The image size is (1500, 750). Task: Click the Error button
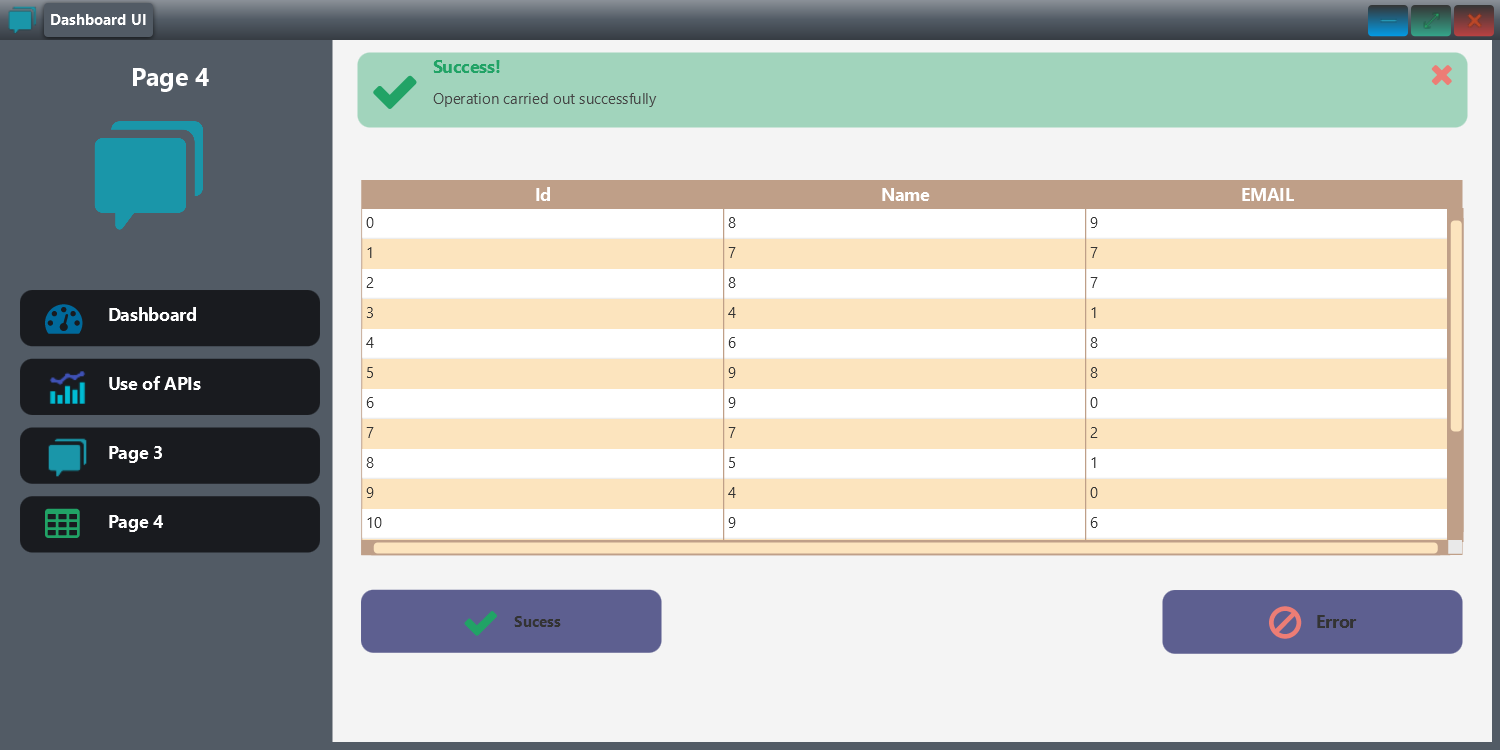tap(1312, 622)
